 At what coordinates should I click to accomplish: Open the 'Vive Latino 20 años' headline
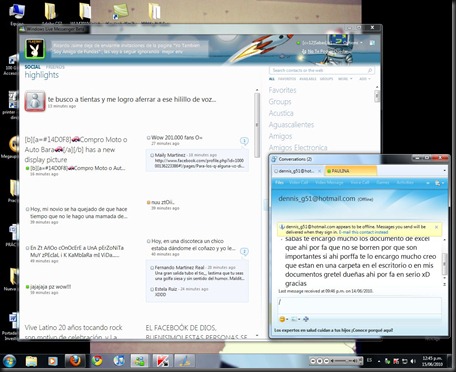click(73, 332)
